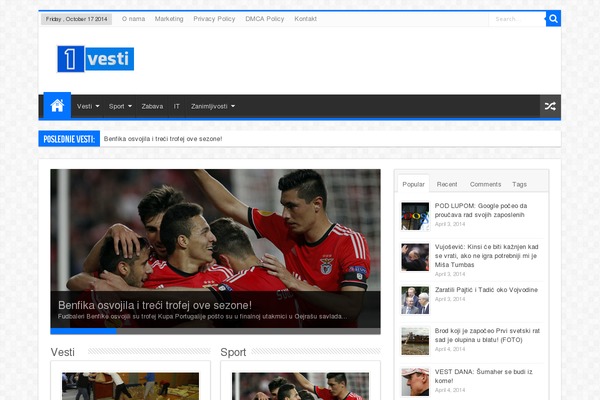Screen dimensions: 600x400
Task: Open the Google article thumbnail
Action: pos(415,216)
